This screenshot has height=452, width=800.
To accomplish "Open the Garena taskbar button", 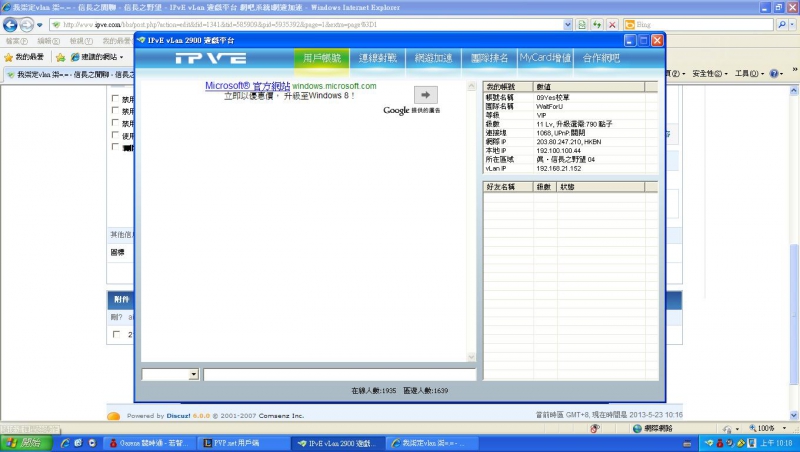I will [148, 443].
